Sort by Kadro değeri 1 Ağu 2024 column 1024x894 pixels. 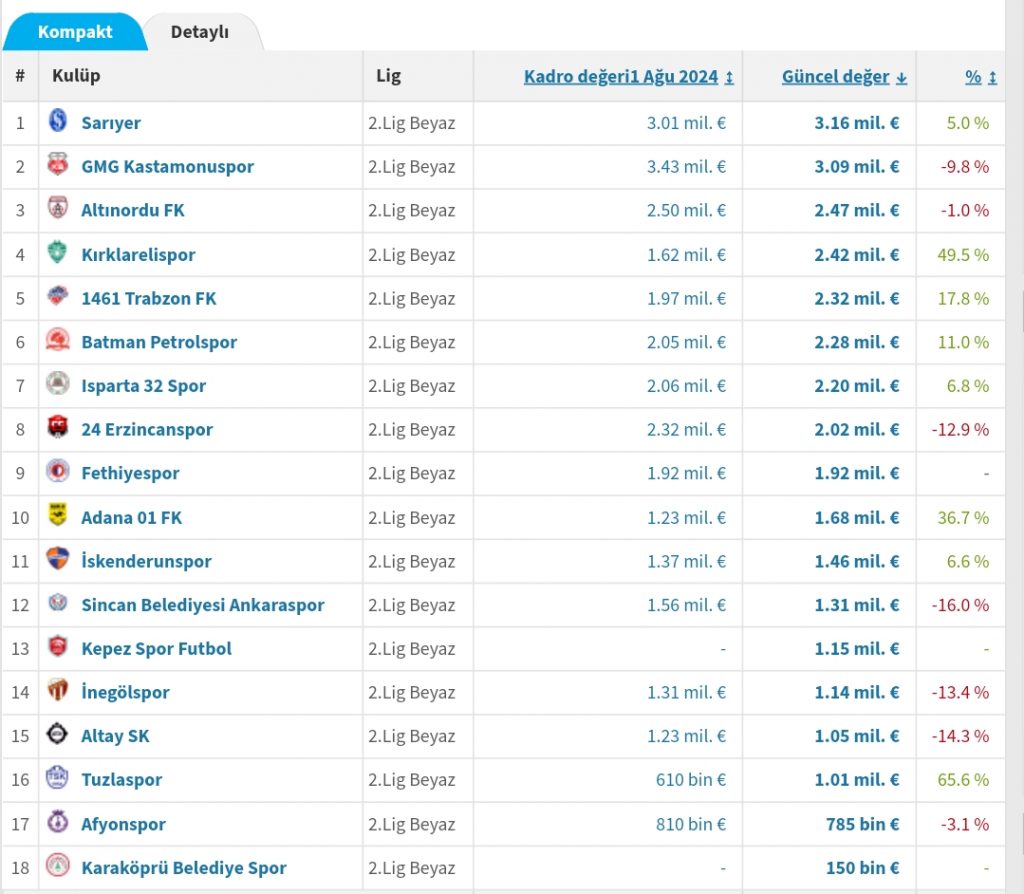[629, 77]
